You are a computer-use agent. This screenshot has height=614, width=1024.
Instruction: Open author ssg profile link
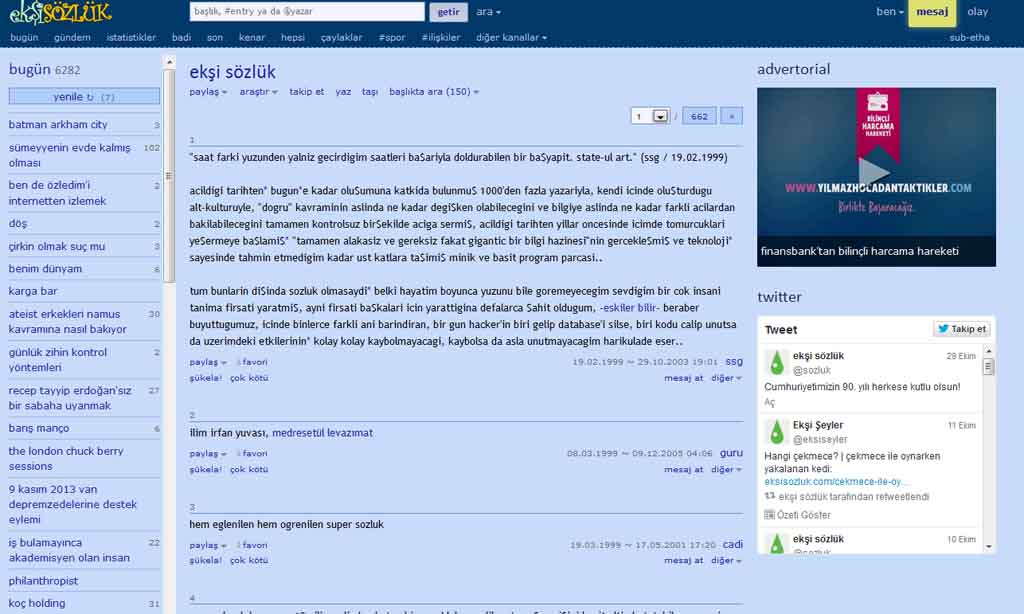pyautogui.click(x=734, y=361)
